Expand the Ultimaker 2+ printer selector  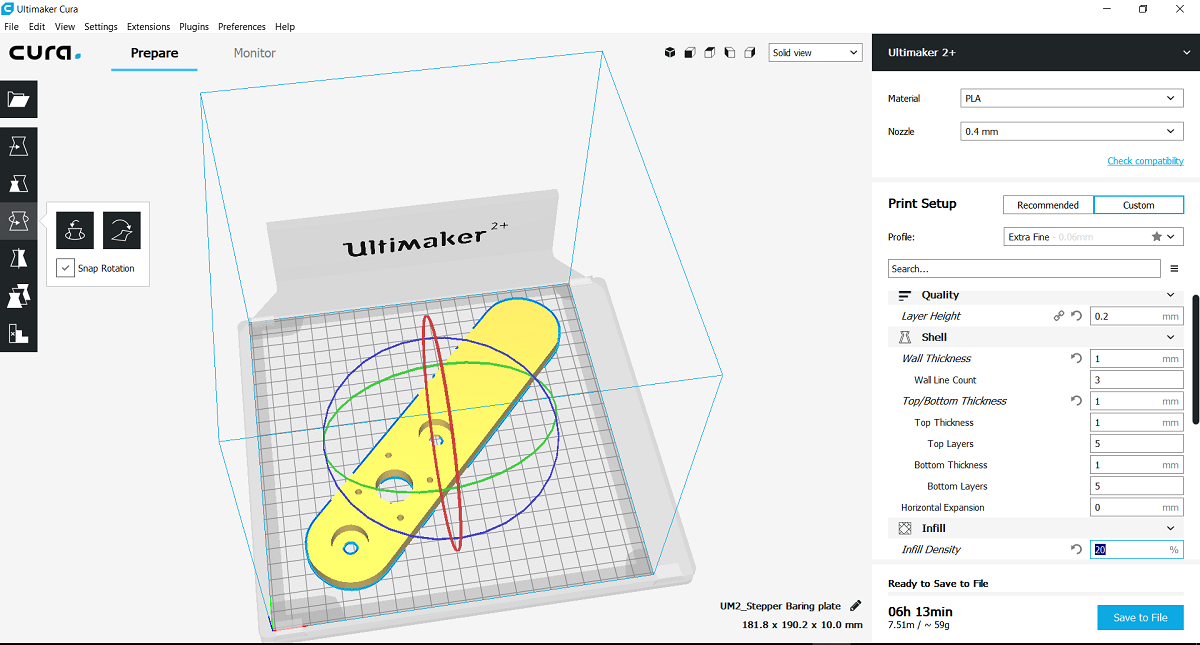coord(1036,52)
